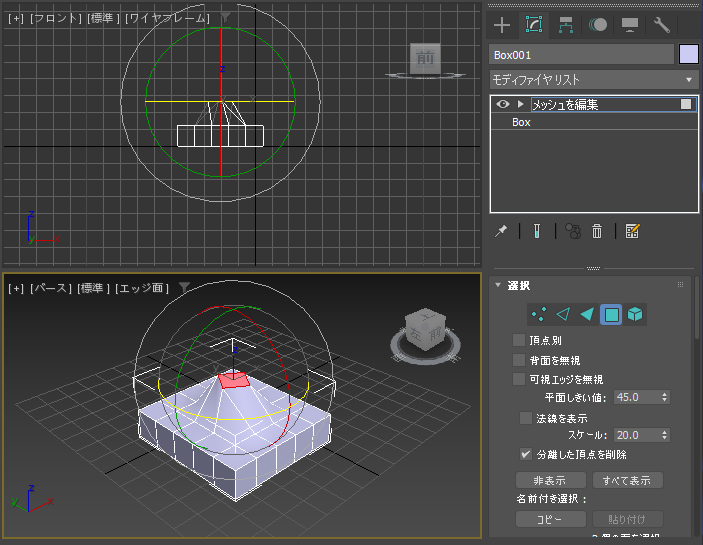Open the Hierarchy panel tab
Image resolution: width=703 pixels, height=545 pixels.
[x=566, y=25]
